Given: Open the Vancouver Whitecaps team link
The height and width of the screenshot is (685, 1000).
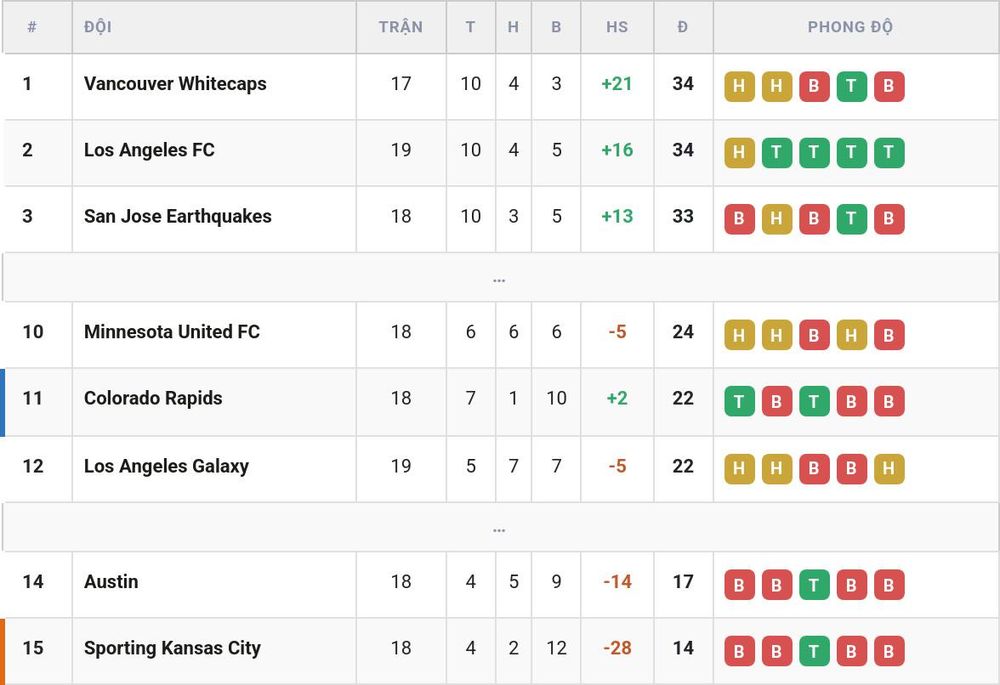Looking at the screenshot, I should pyautogui.click(x=175, y=84).
